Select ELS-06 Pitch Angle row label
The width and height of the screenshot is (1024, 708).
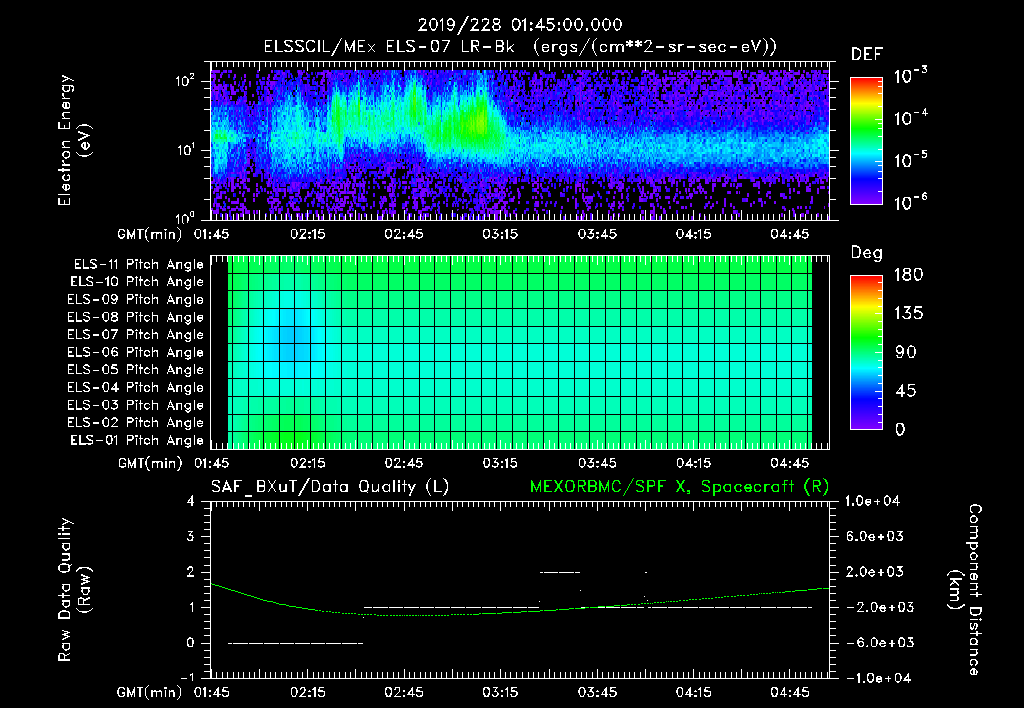click(x=135, y=352)
